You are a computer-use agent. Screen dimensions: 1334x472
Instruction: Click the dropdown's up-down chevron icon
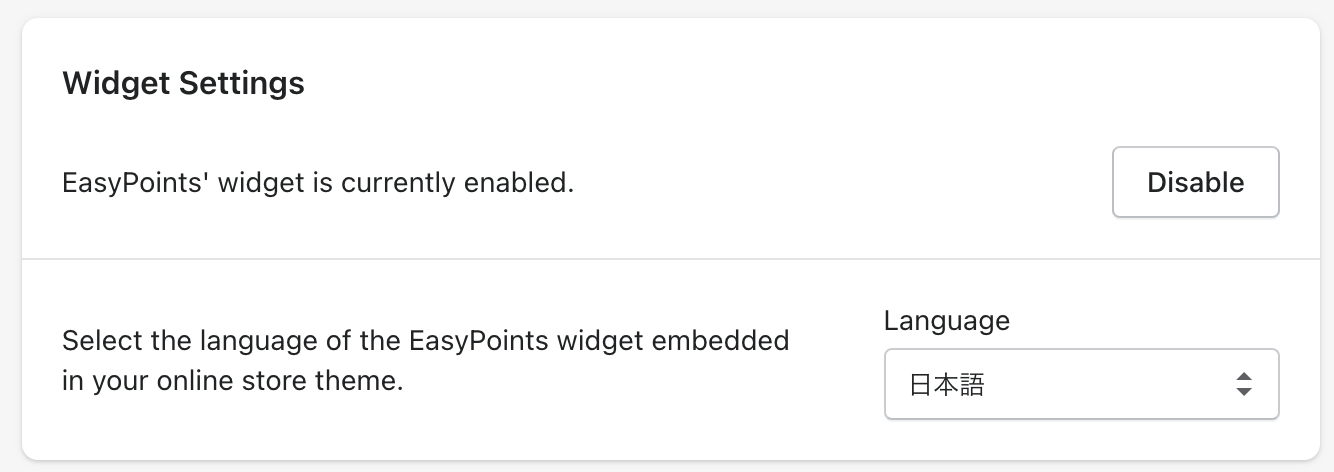(1243, 383)
